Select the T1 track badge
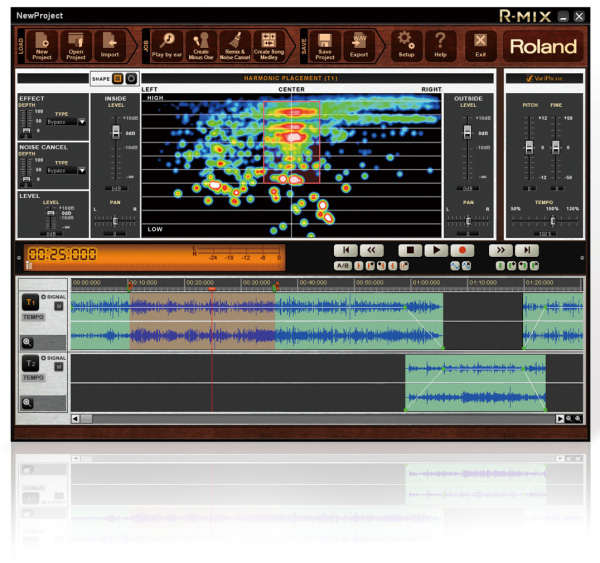 coord(31,302)
